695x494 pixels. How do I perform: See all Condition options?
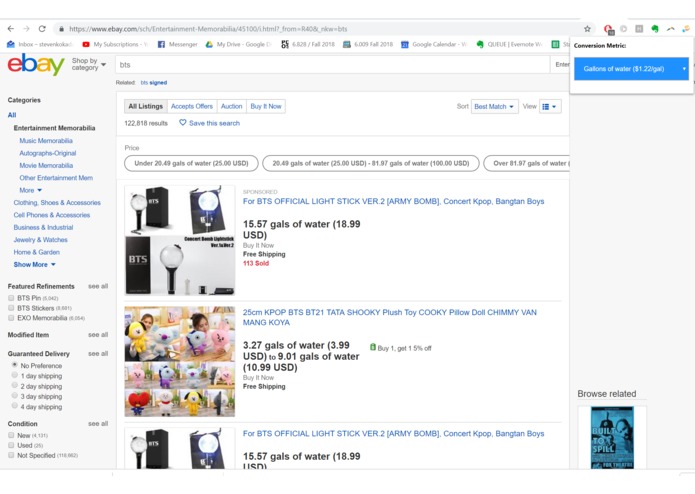(98, 424)
